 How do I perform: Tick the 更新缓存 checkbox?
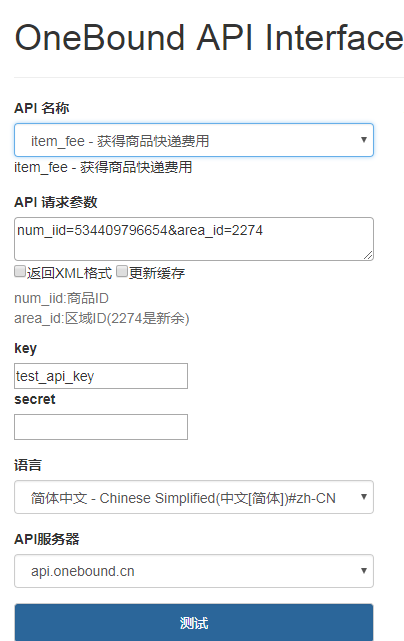[122, 271]
